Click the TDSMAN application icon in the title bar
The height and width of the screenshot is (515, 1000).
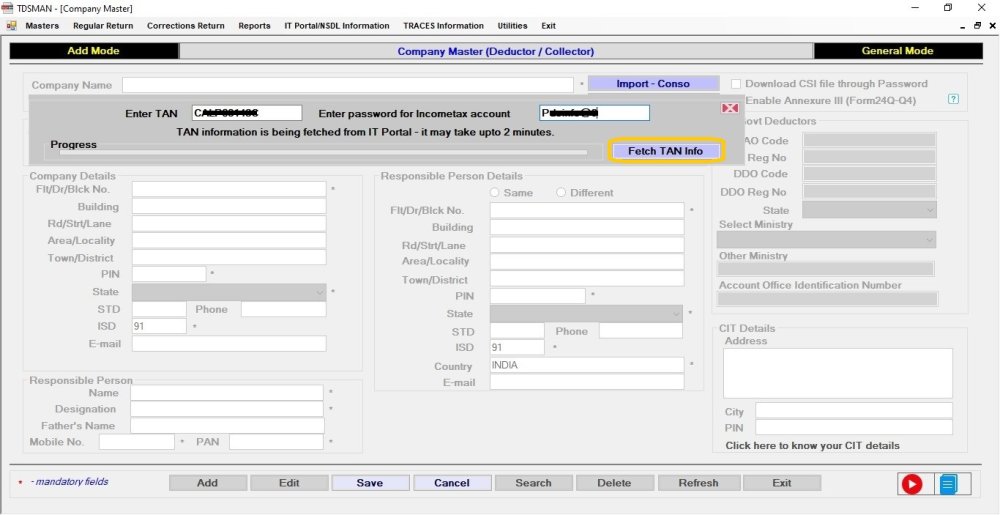click(8, 8)
